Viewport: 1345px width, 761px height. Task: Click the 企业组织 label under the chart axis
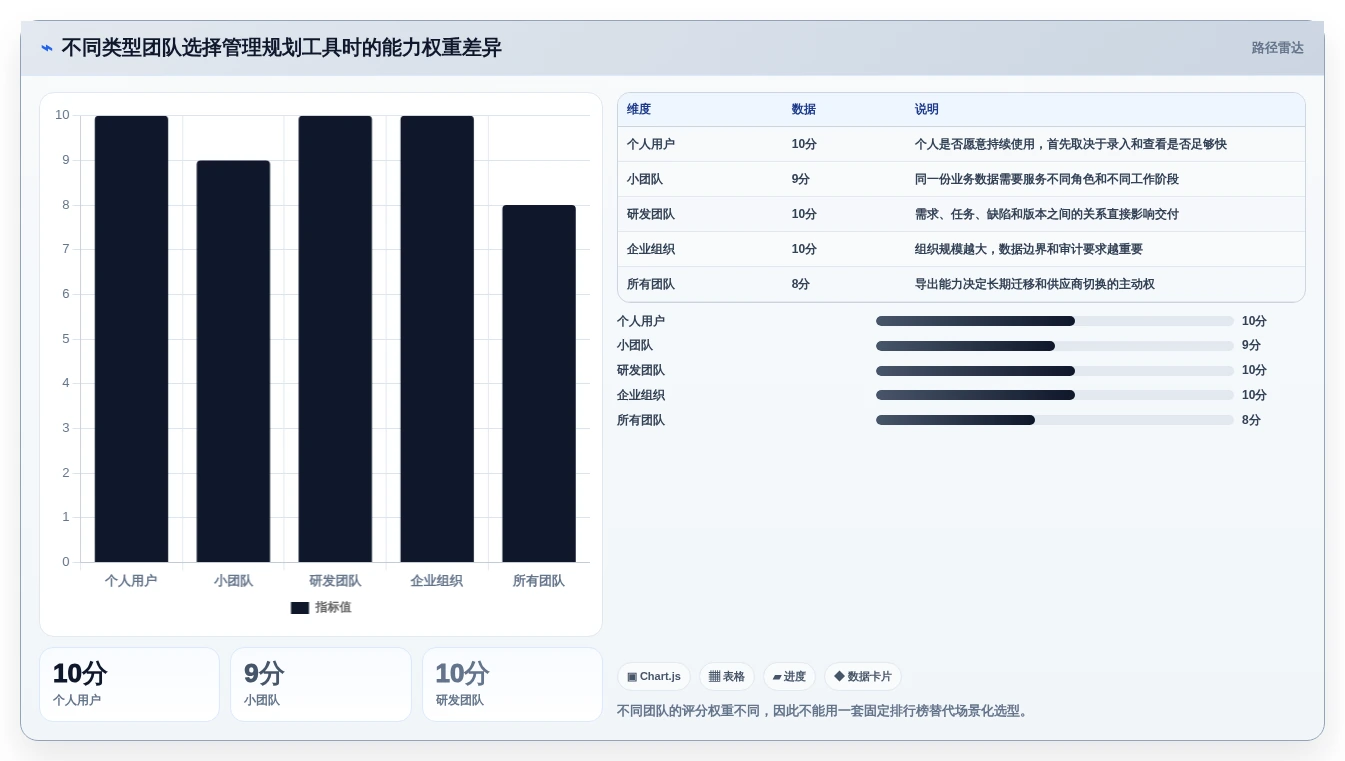(437, 581)
